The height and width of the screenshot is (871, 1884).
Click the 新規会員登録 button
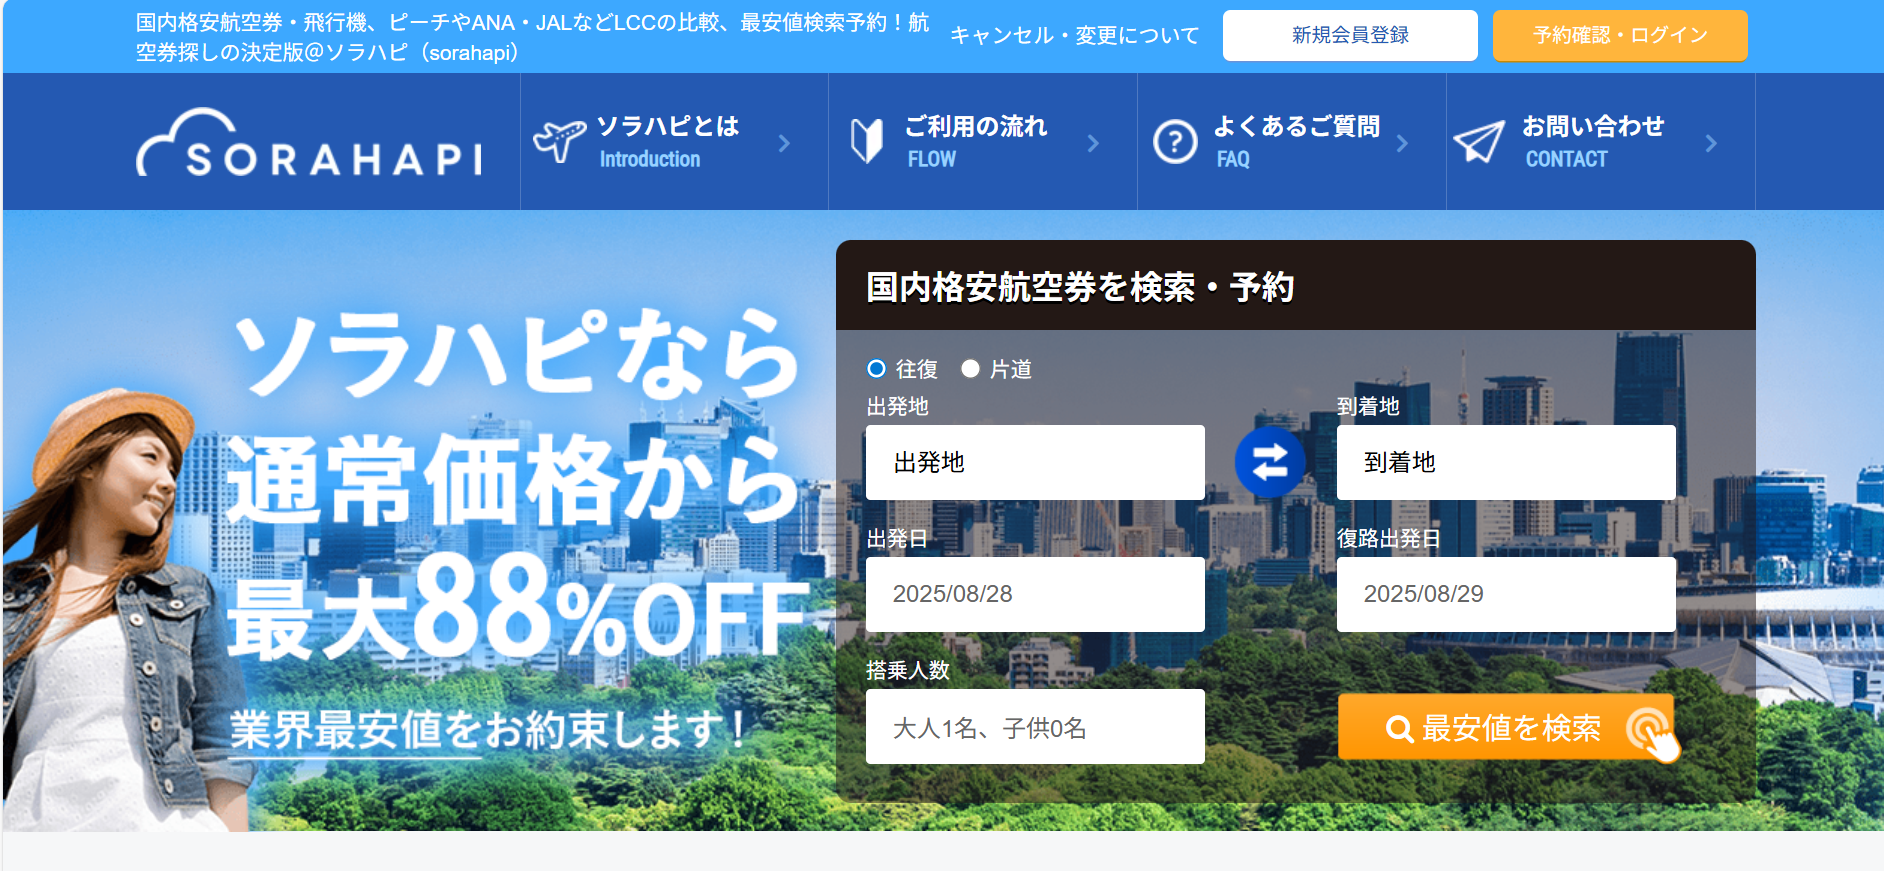pos(1350,35)
